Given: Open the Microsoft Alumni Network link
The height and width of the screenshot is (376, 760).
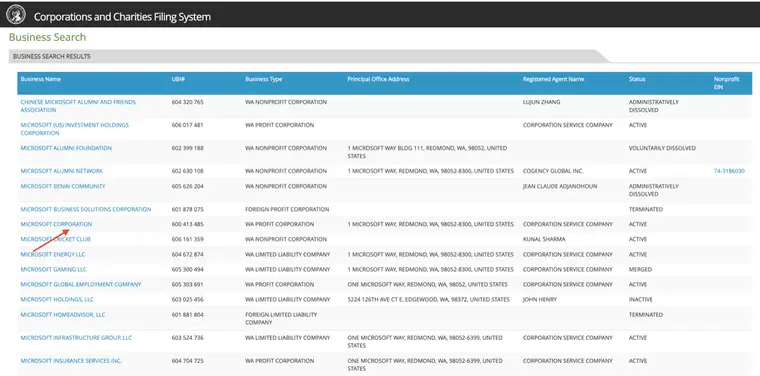Looking at the screenshot, I should click(62, 171).
